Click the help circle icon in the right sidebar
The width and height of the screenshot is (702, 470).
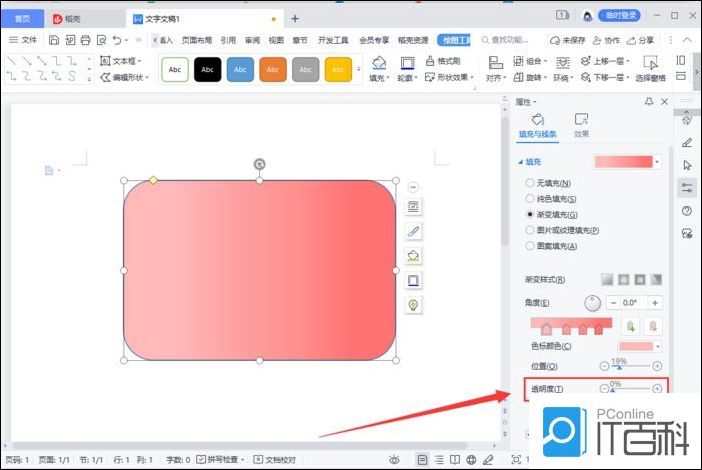687,211
